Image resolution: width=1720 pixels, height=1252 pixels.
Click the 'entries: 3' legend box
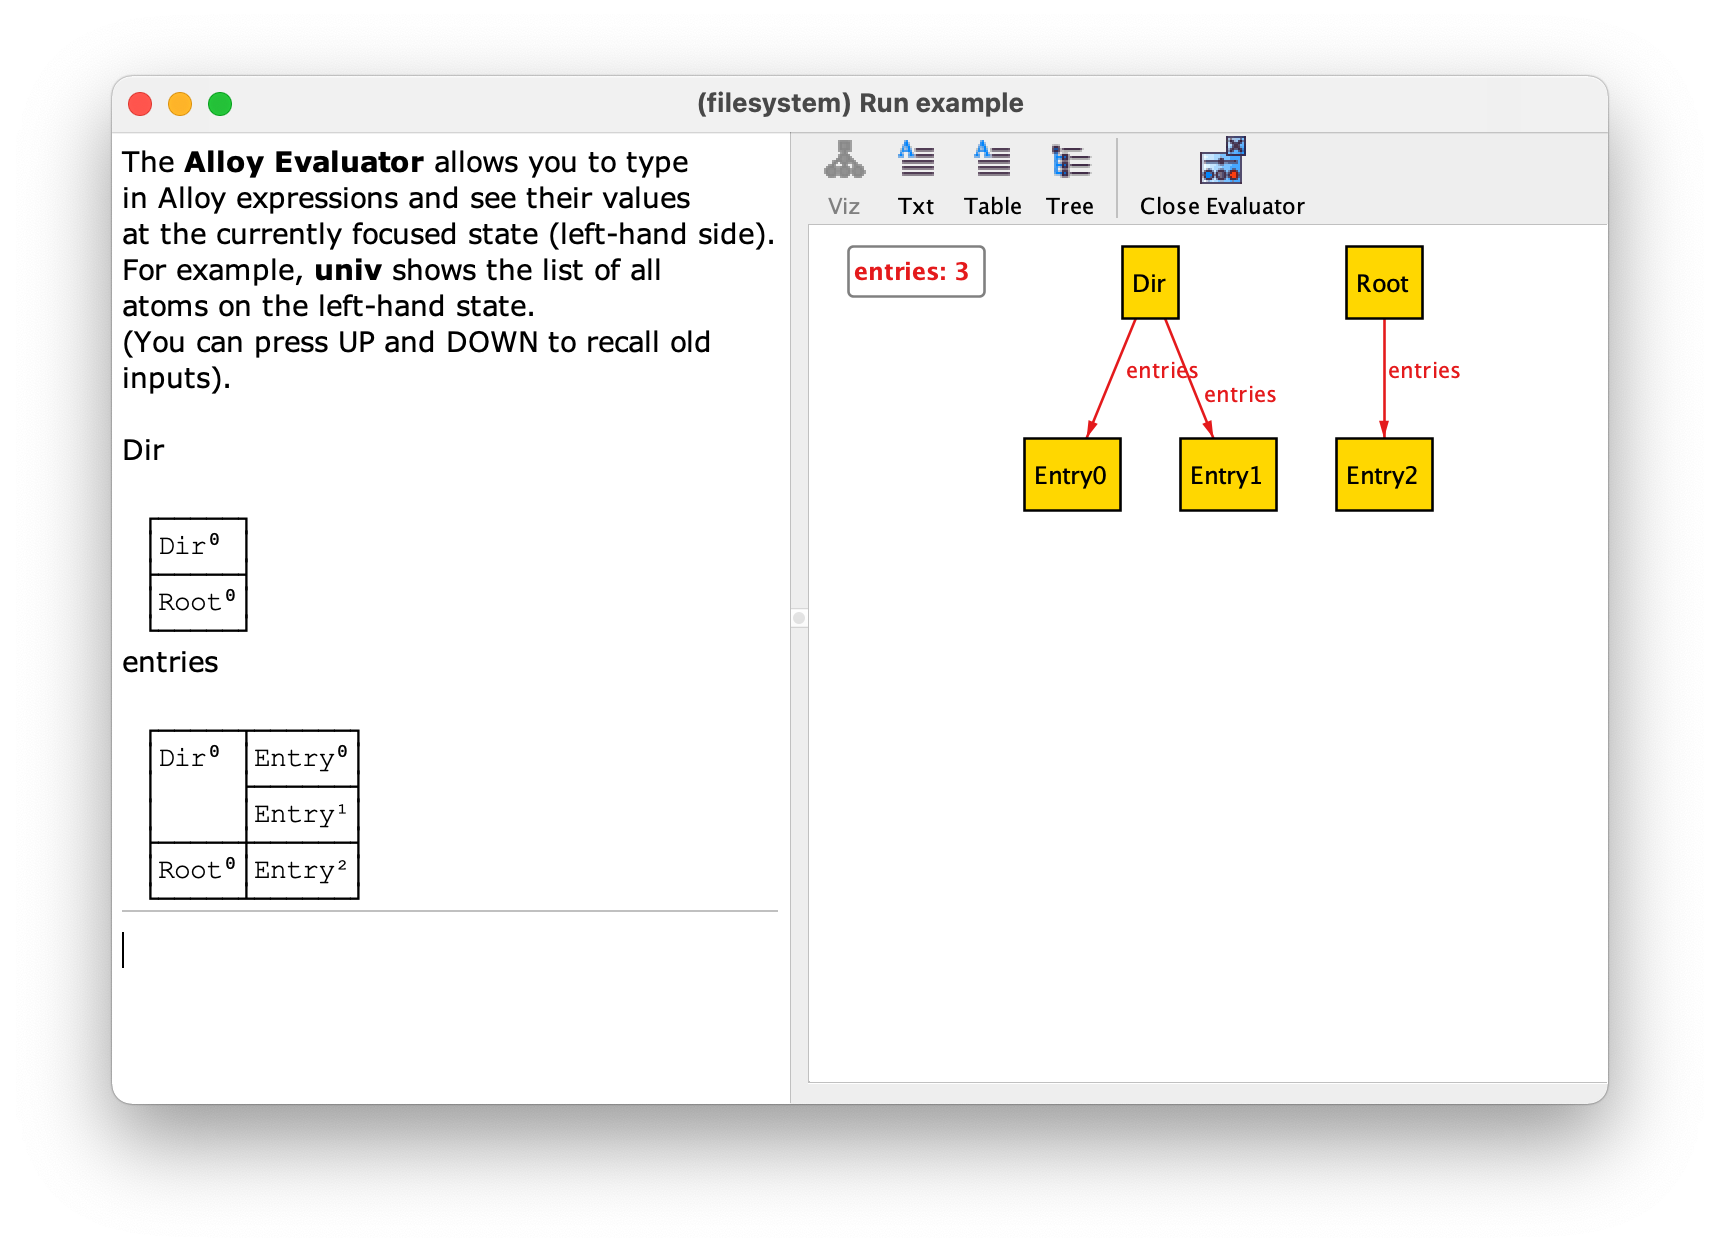coord(916,272)
